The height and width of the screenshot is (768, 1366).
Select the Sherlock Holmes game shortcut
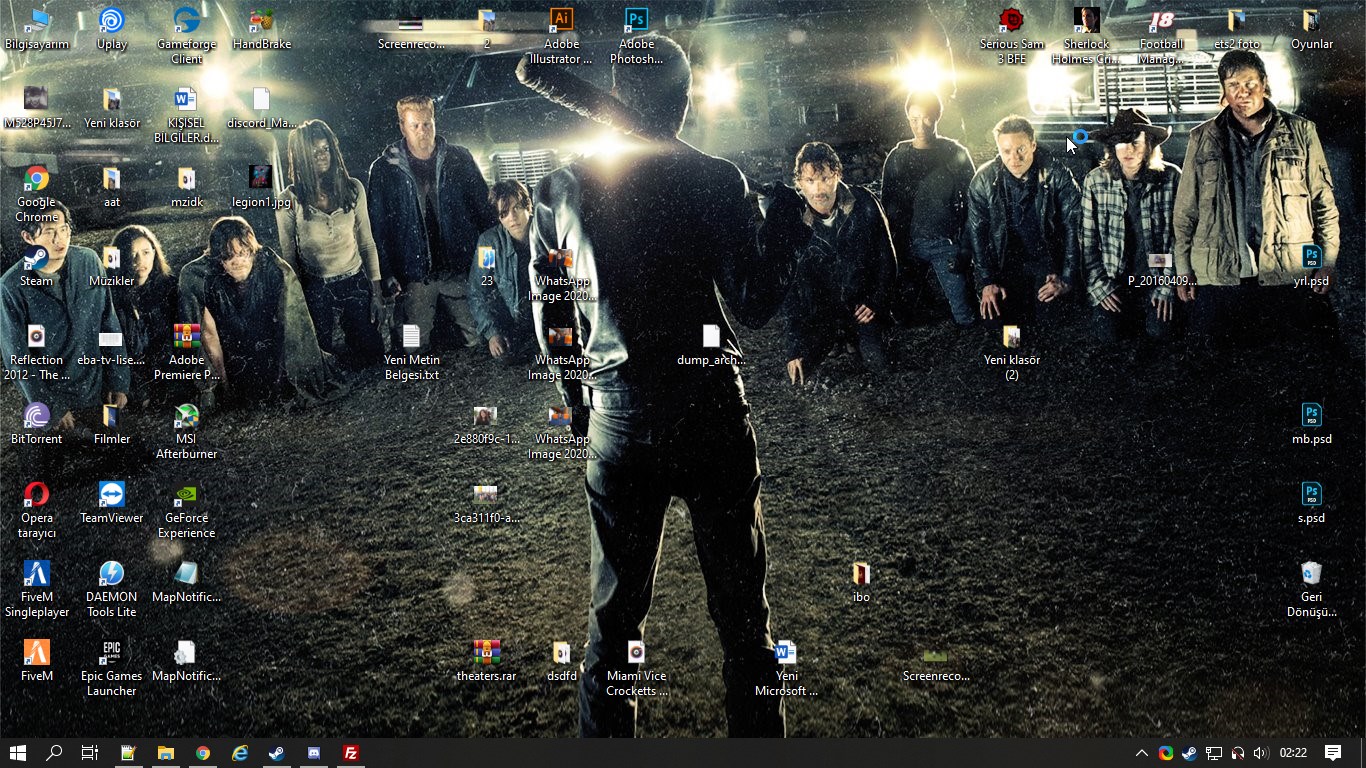[x=1087, y=36]
